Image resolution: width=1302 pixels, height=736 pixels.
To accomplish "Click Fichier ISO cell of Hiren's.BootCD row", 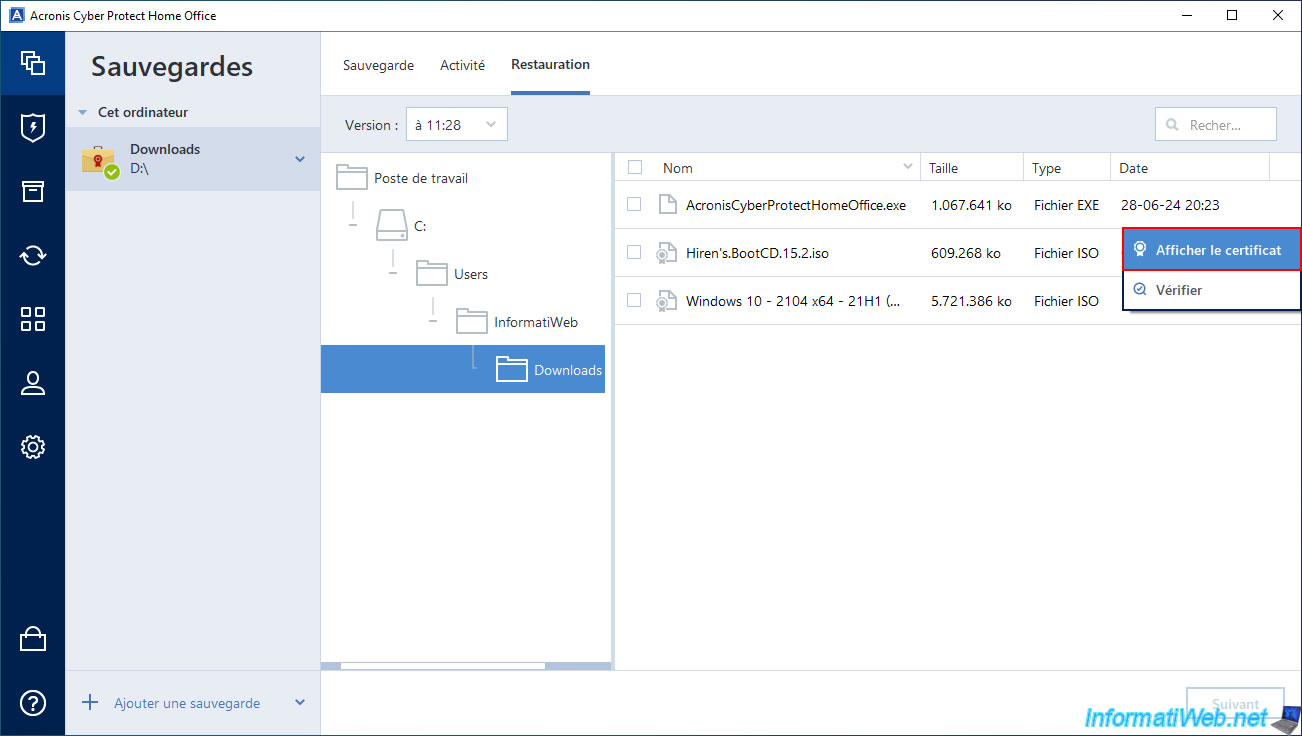I will click(x=1066, y=253).
